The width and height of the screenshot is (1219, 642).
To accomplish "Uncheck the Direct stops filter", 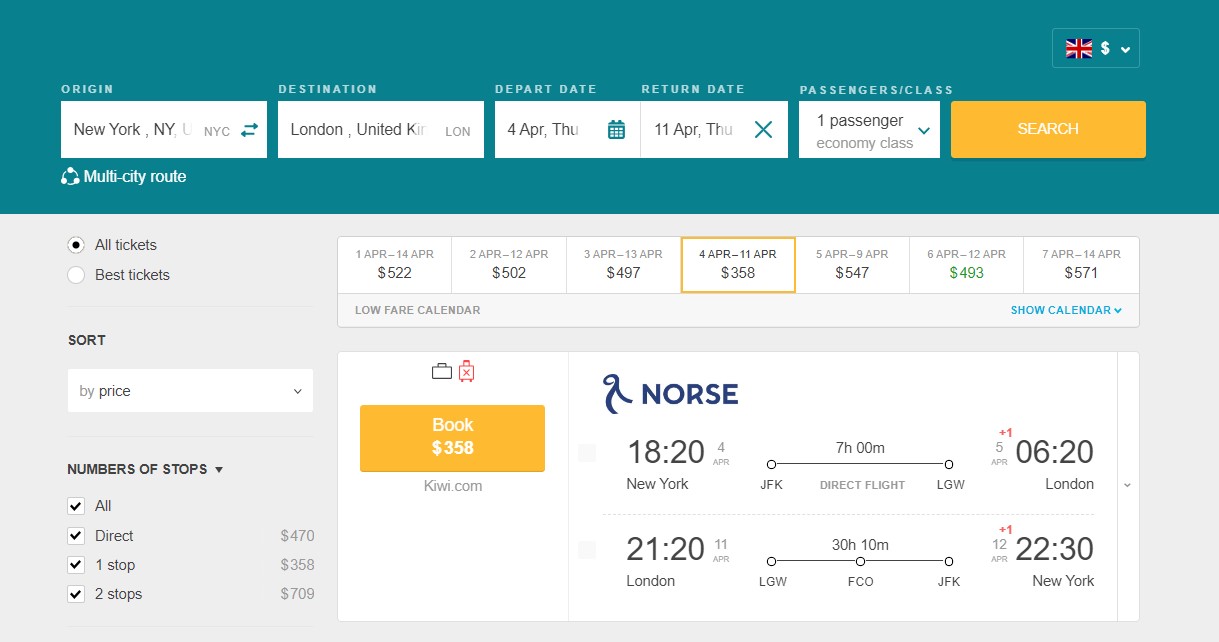I will tap(75, 535).
